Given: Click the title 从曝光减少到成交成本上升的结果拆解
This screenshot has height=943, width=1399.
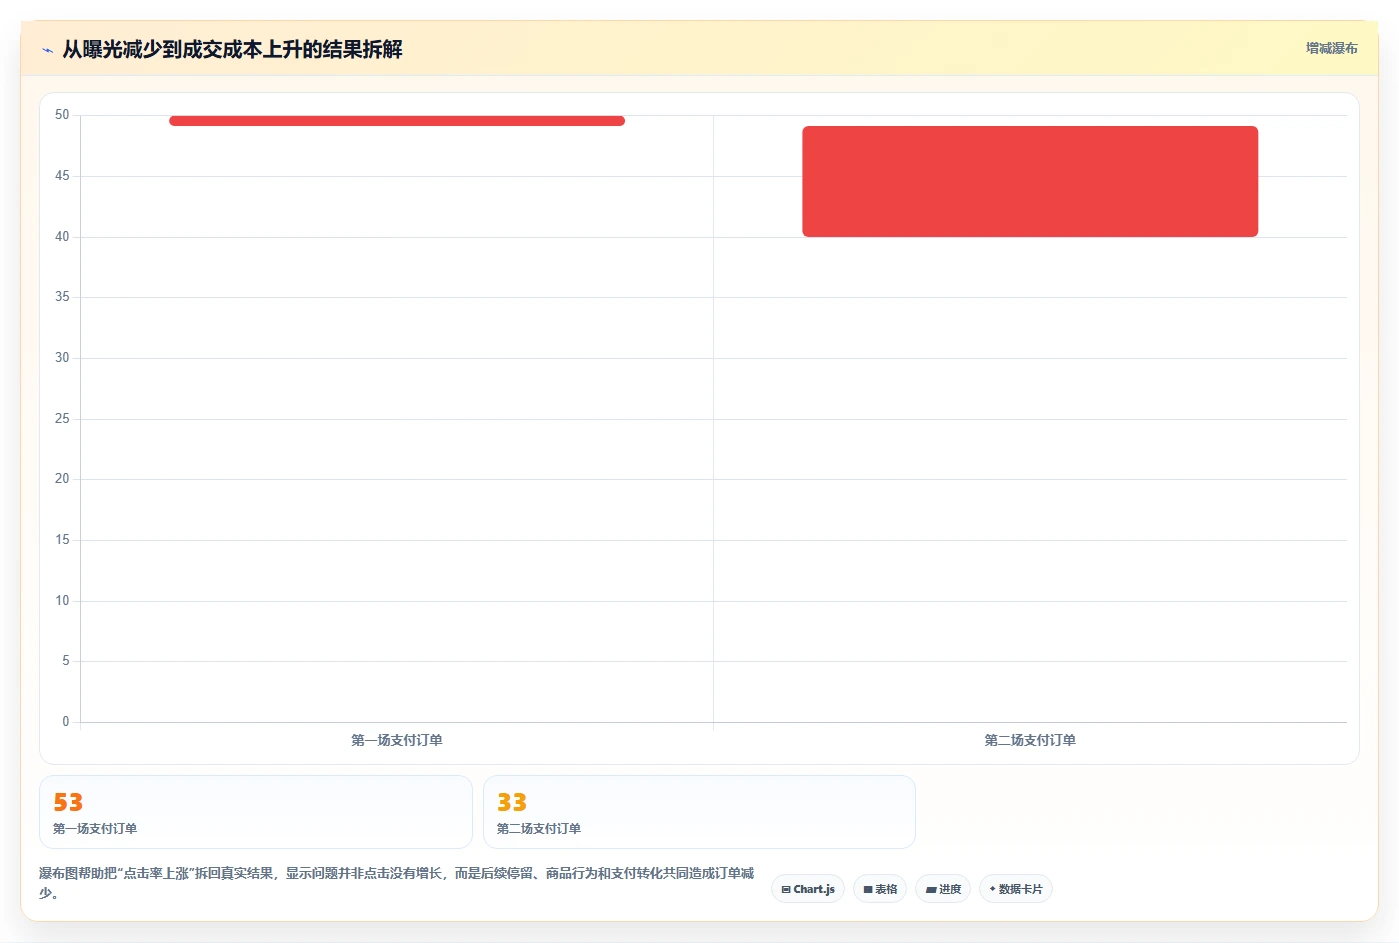Looking at the screenshot, I should 232,49.
